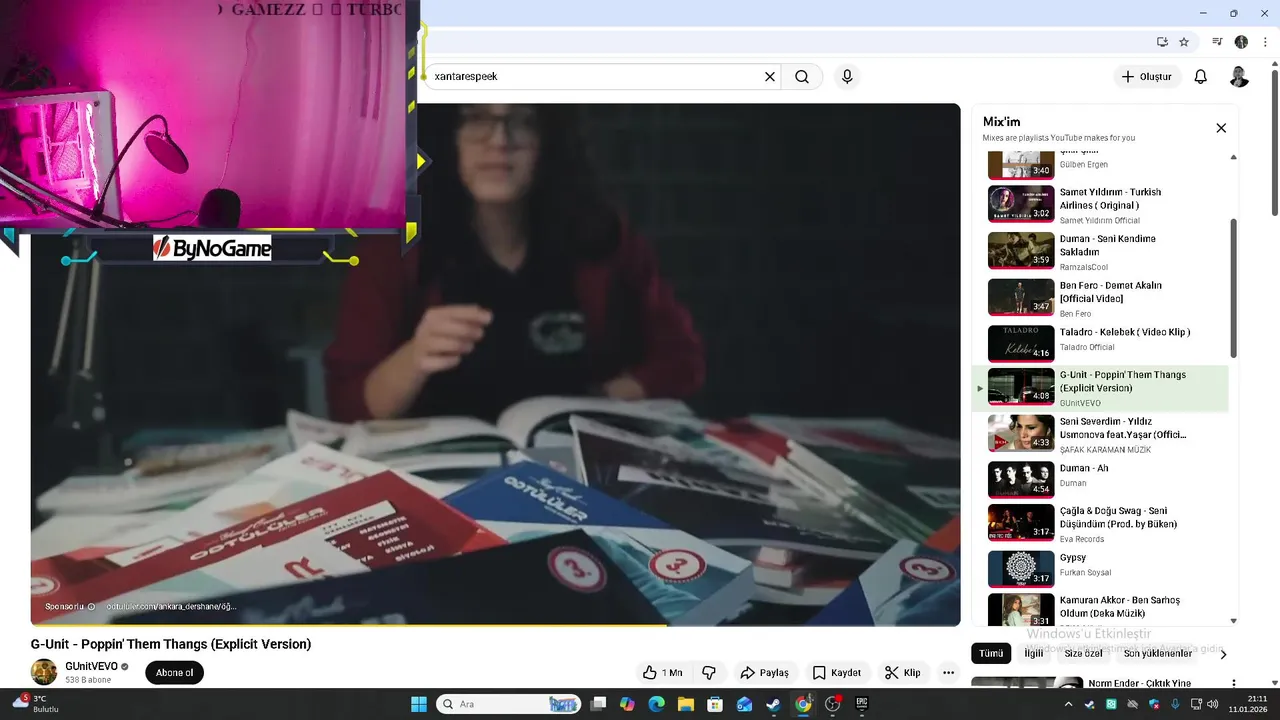Open Chrome media controls icon
Image resolution: width=1280 pixels, height=720 pixels.
click(1217, 42)
